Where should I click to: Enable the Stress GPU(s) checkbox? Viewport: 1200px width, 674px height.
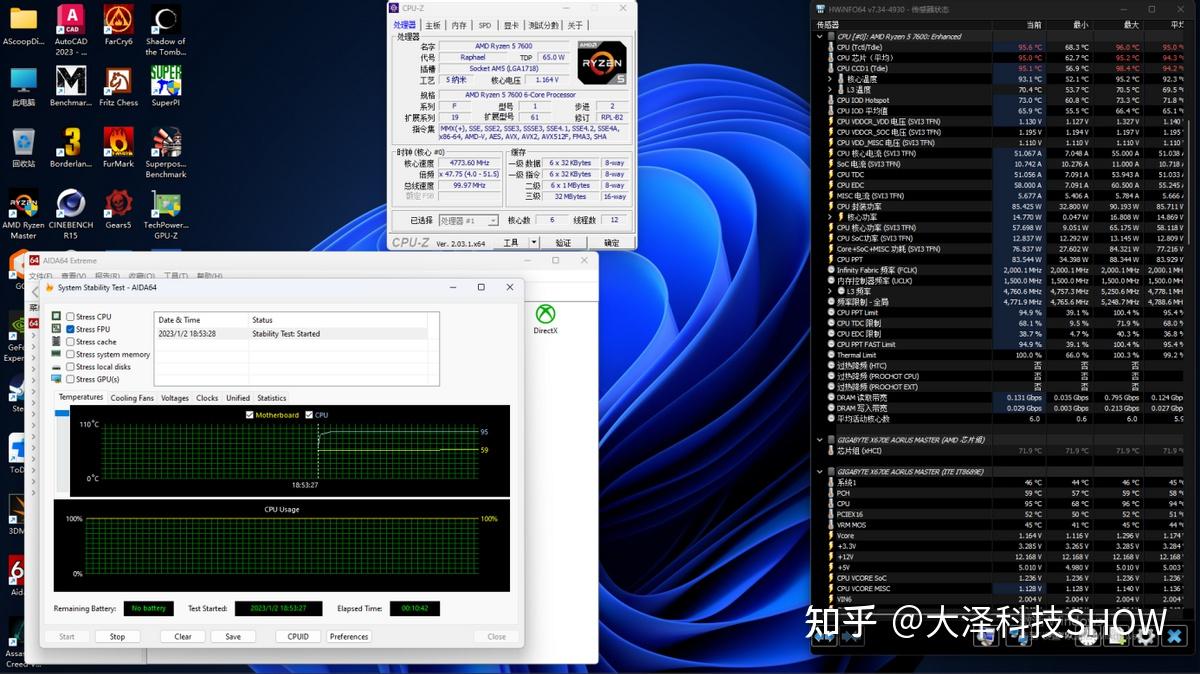tap(70, 379)
